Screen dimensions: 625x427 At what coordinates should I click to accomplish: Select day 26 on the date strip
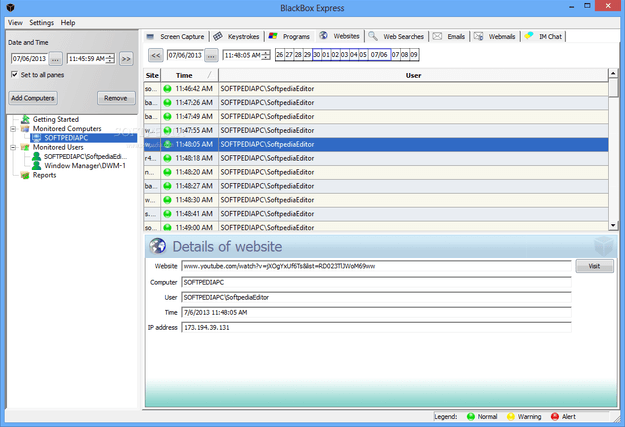click(x=279, y=55)
